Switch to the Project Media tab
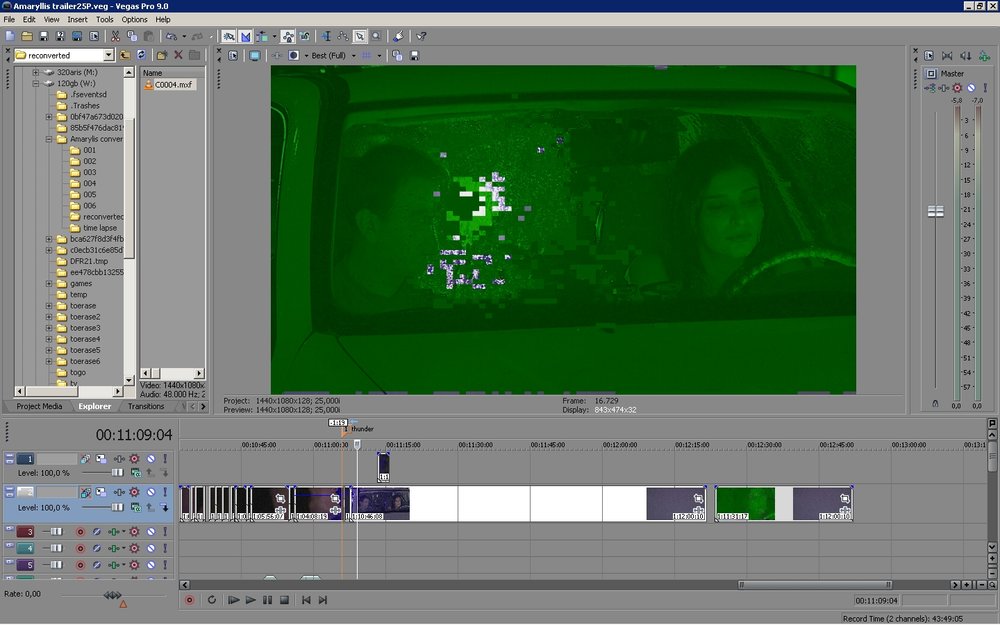 39,406
